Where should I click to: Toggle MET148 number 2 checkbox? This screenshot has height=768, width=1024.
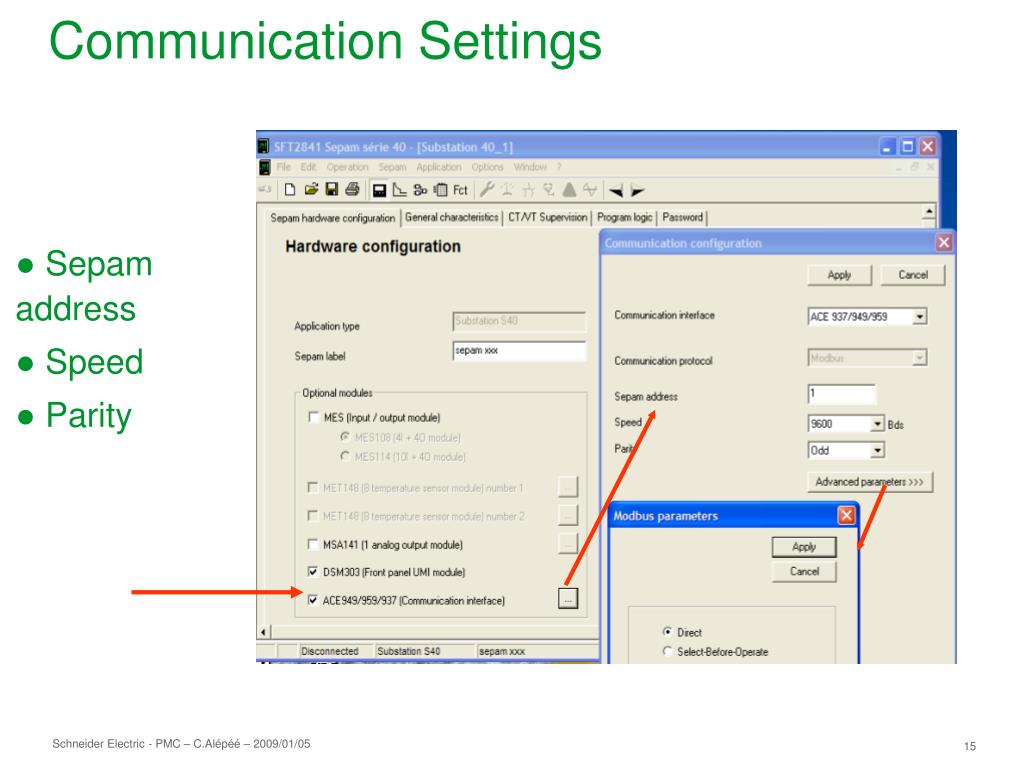pos(312,515)
